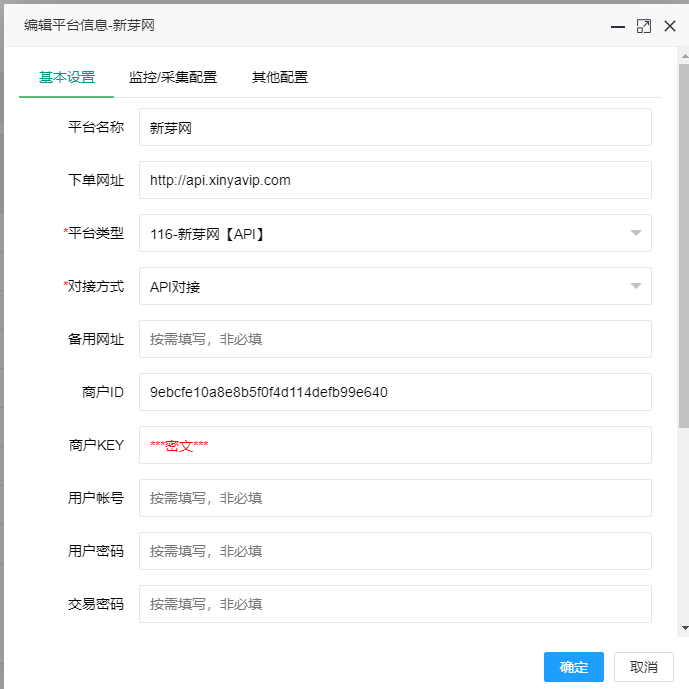Click the 用户帐号 input field

(x=395, y=498)
